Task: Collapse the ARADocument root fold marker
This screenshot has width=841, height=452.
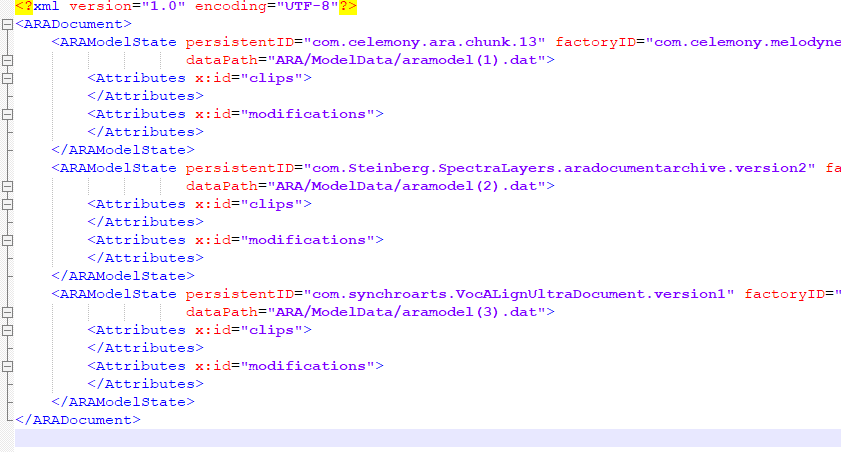Action: (x=8, y=24)
